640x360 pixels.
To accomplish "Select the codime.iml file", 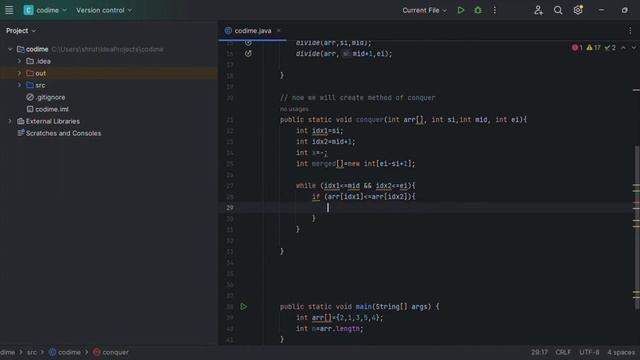I will [47, 109].
